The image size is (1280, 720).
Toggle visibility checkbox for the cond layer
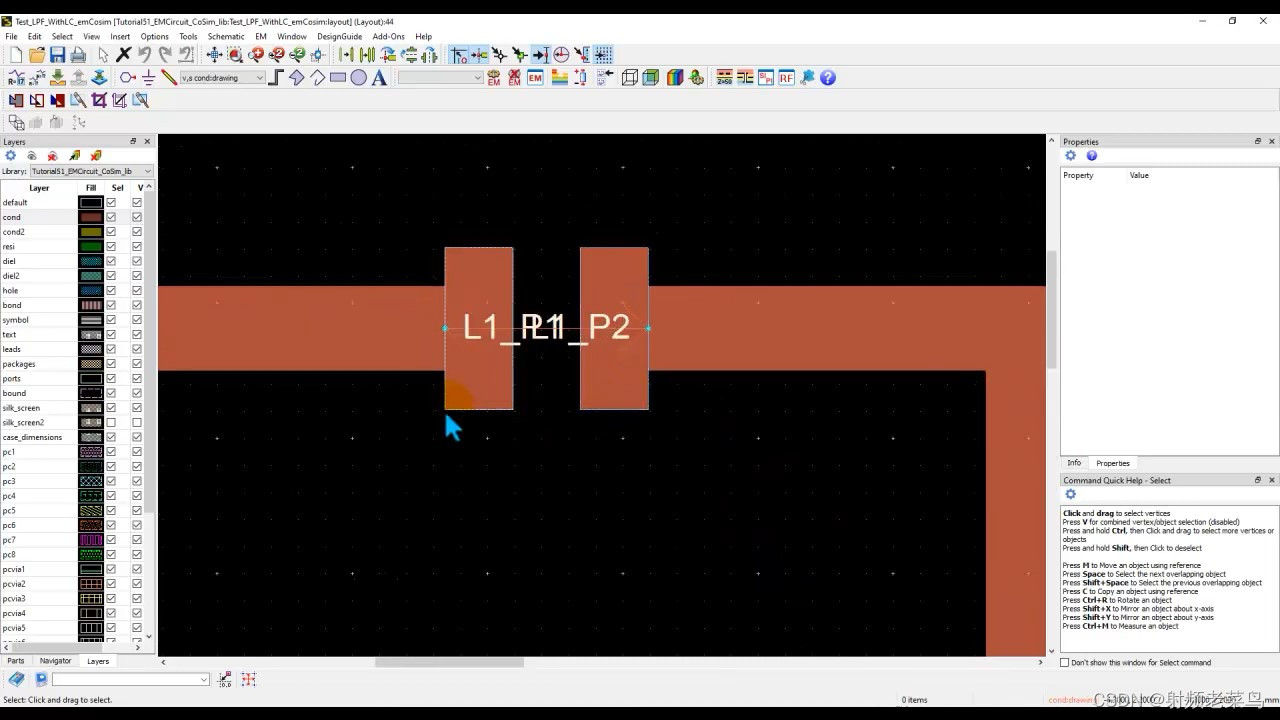point(136,217)
